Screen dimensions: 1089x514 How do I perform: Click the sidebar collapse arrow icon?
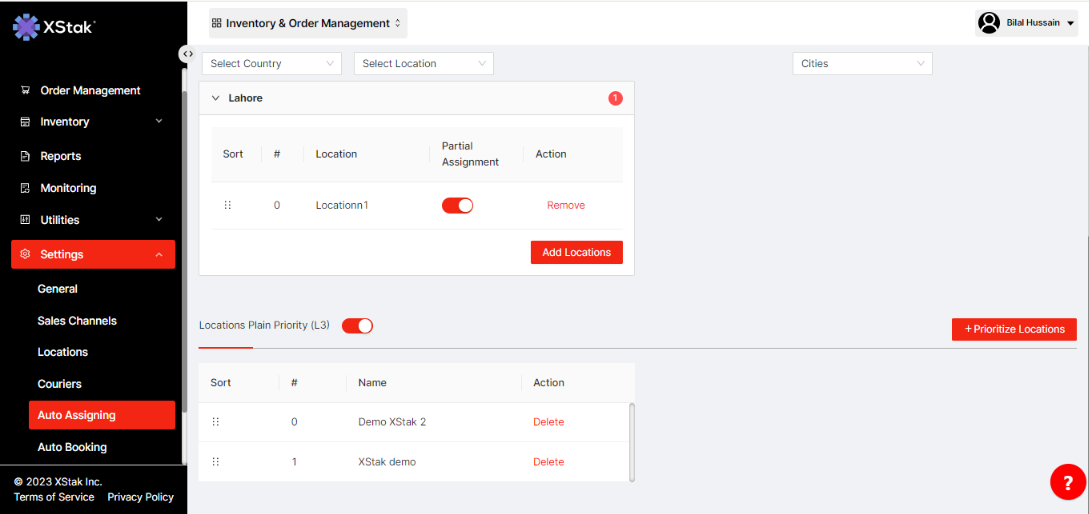click(x=187, y=54)
